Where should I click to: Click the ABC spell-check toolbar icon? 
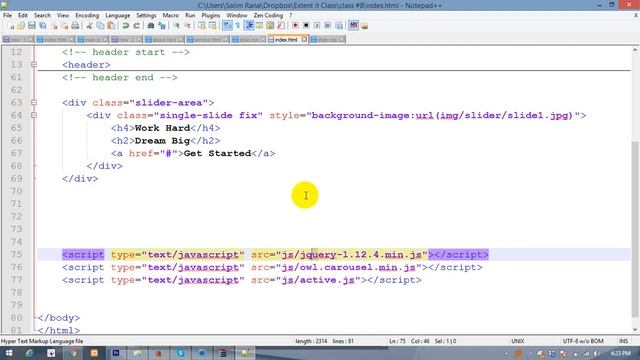pyautogui.click(x=353, y=26)
